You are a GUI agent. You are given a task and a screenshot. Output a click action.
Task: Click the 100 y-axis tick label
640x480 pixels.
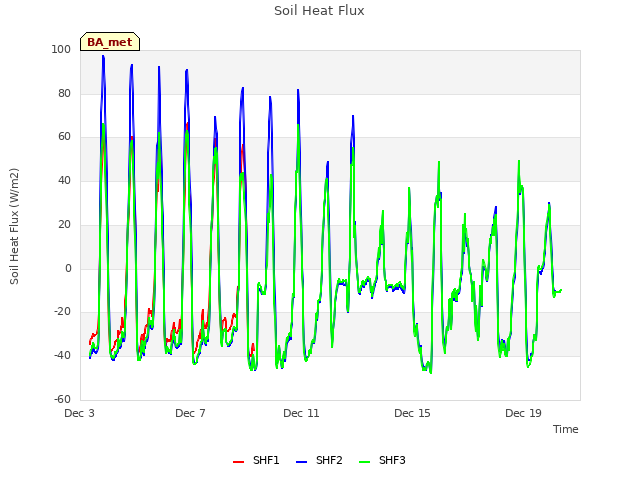[61, 49]
